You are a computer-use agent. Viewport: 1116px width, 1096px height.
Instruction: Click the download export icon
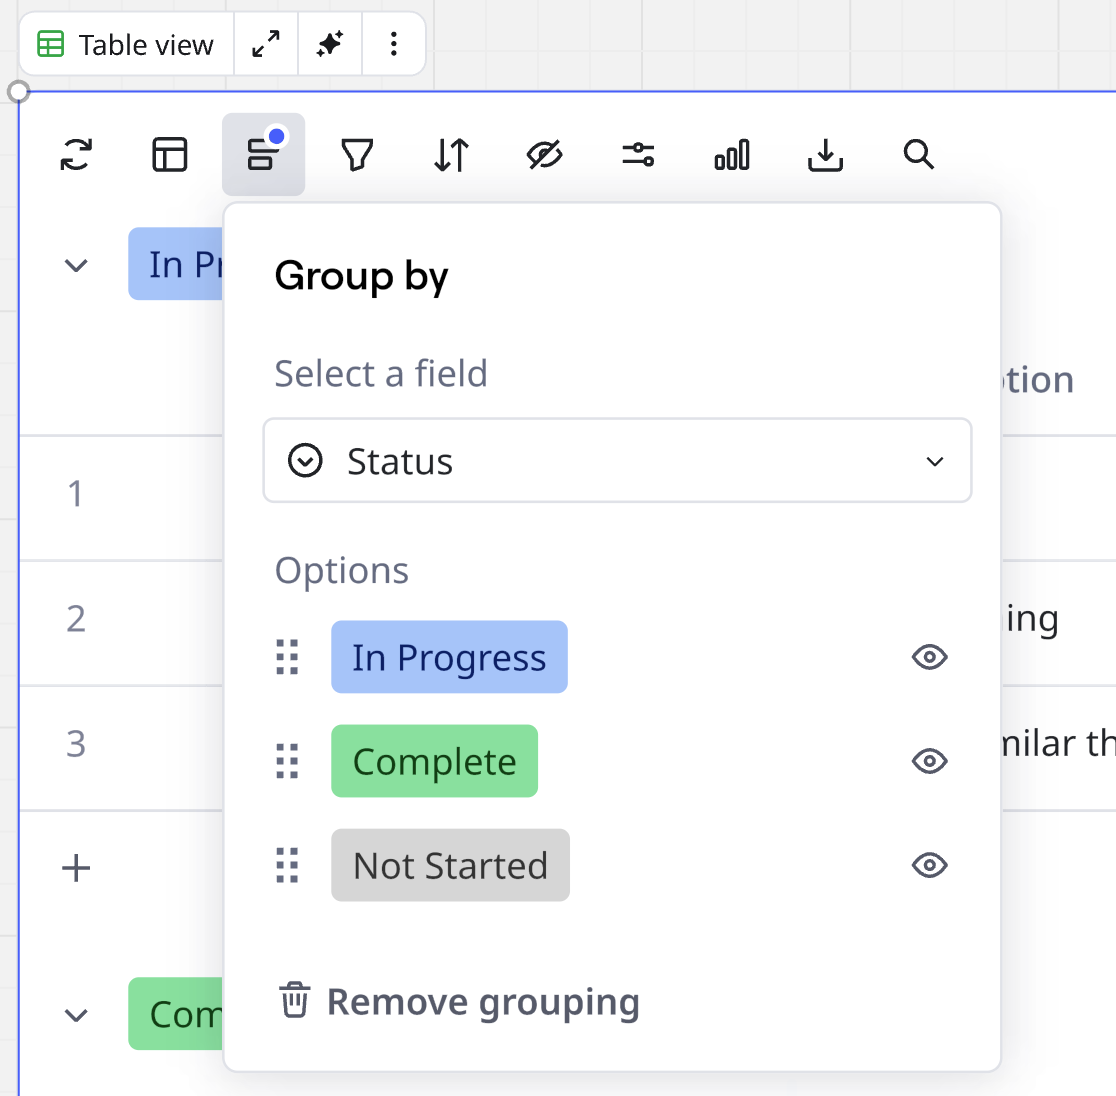tap(825, 155)
